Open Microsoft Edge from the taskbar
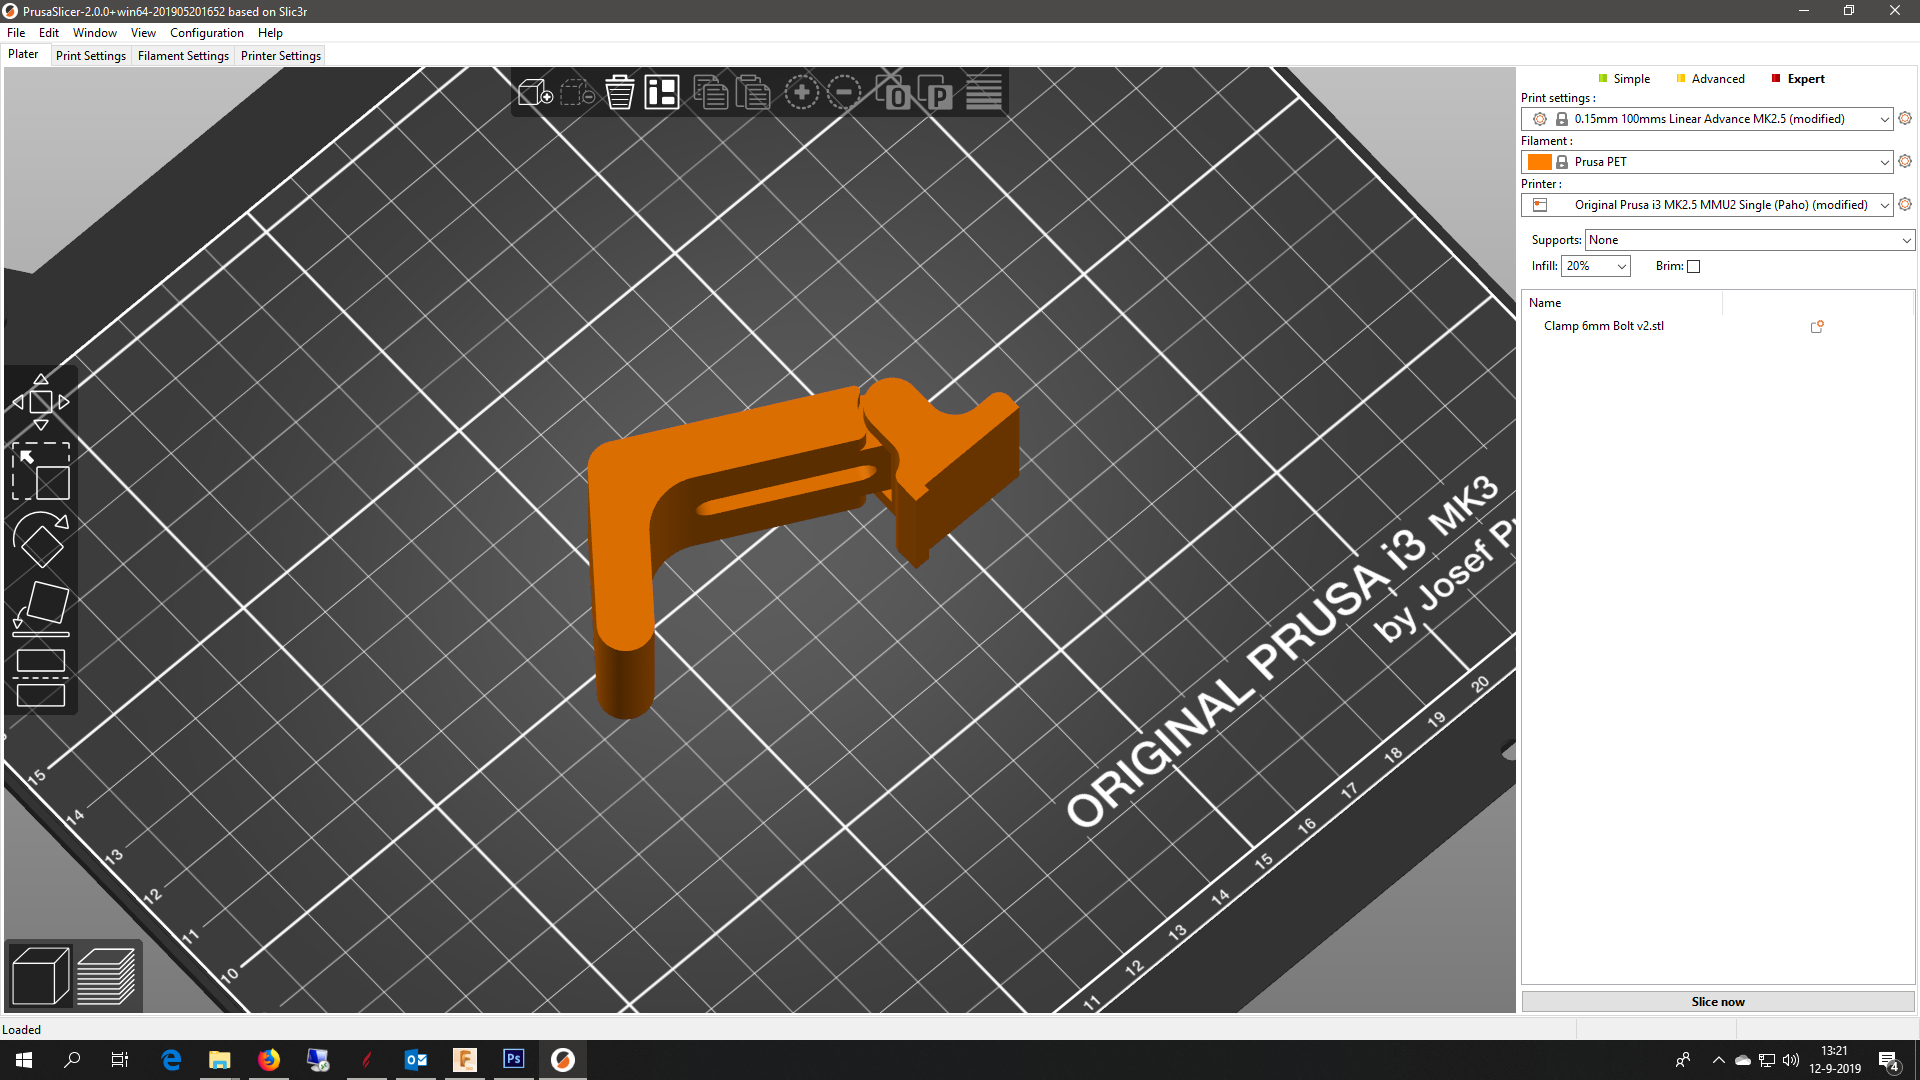The height and width of the screenshot is (1080, 1920). click(x=171, y=1060)
